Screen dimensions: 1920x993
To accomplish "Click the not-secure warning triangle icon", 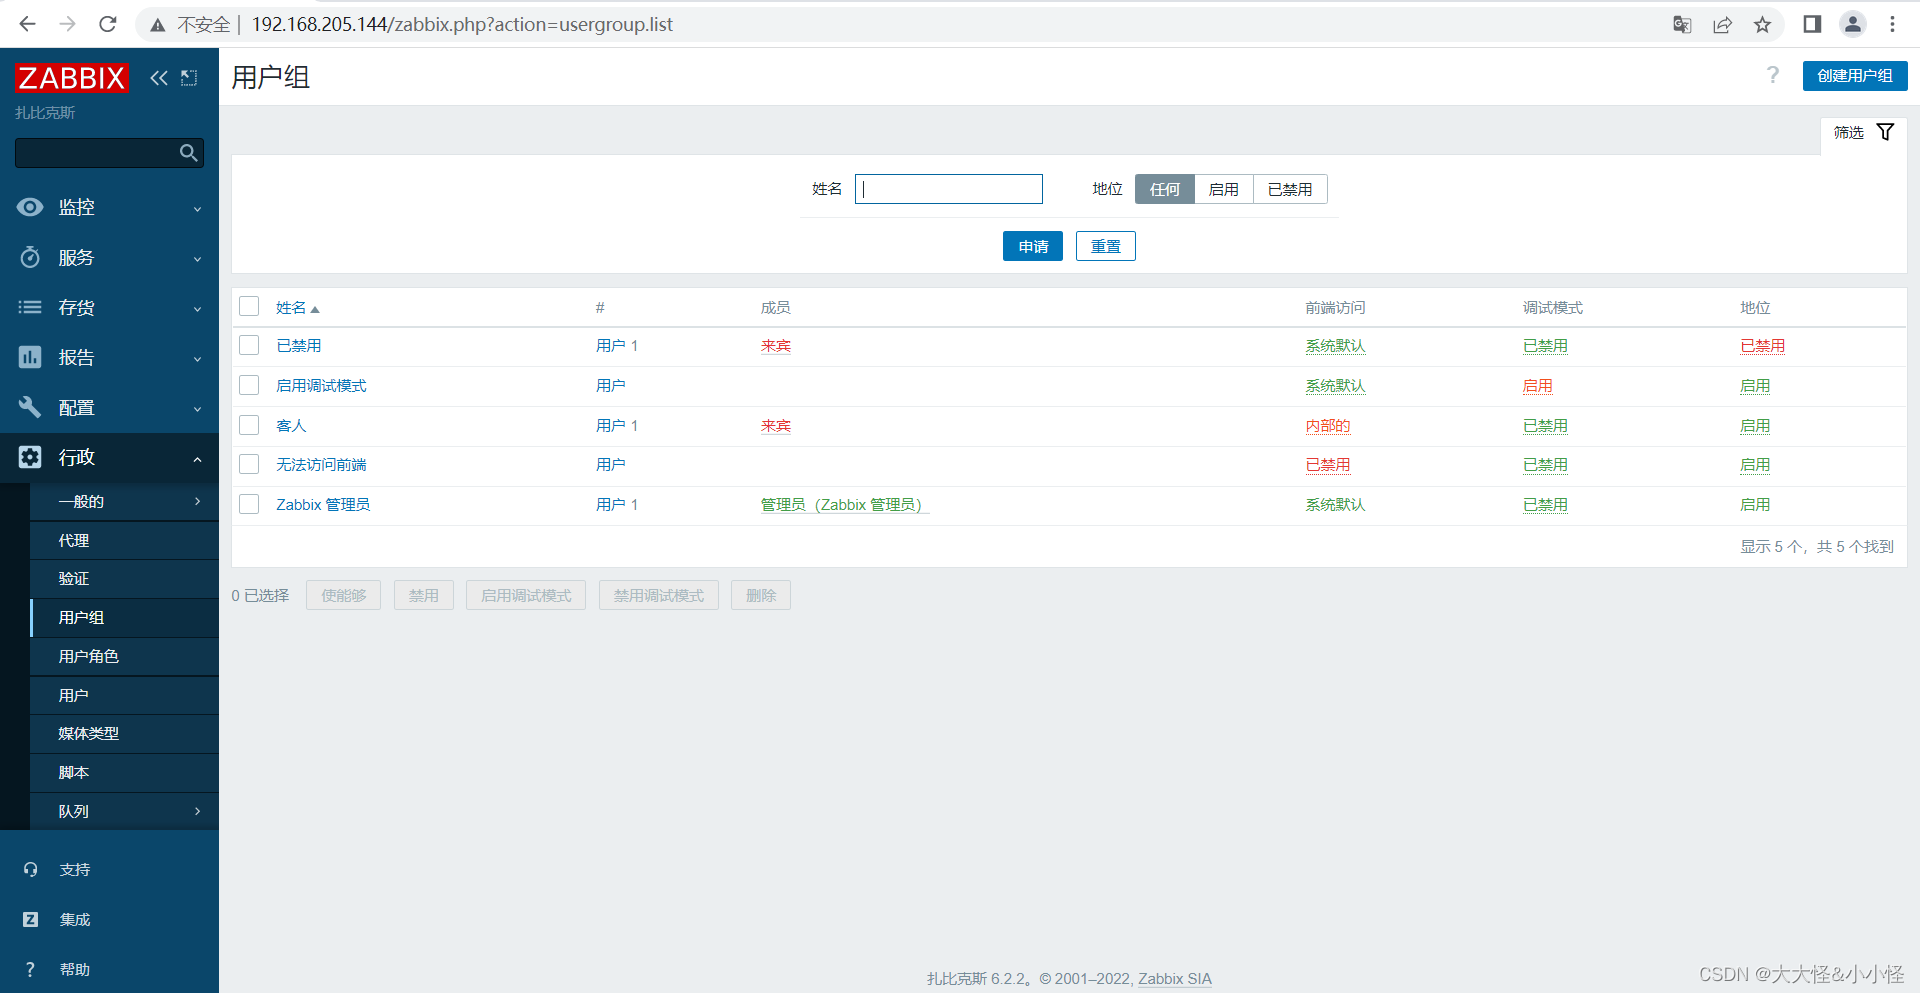I will [x=157, y=25].
